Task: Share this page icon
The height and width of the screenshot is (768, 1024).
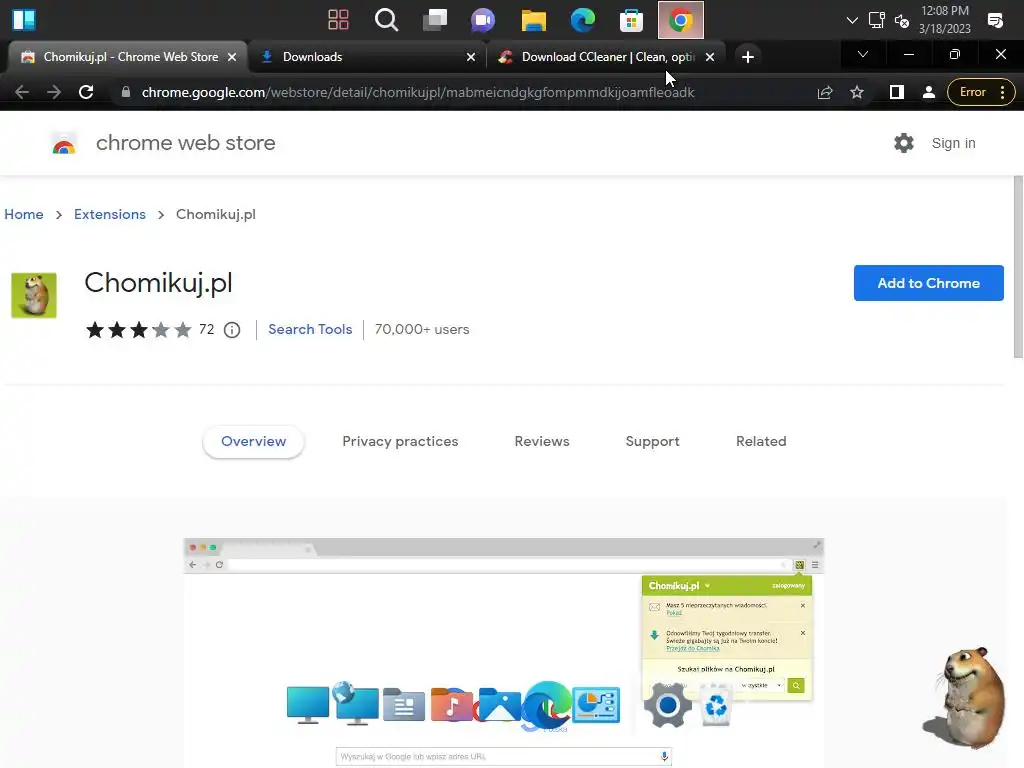Action: click(825, 92)
